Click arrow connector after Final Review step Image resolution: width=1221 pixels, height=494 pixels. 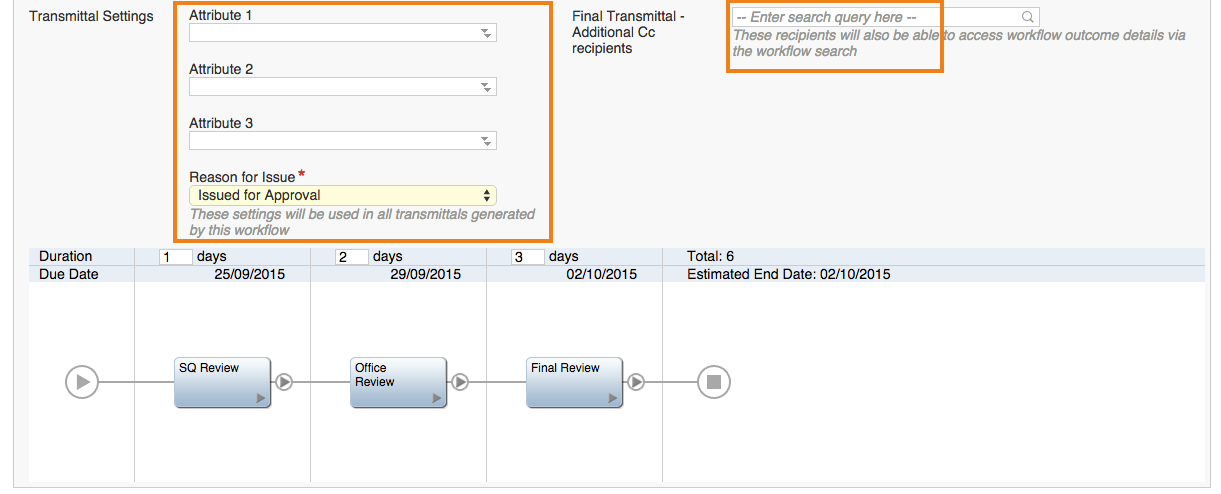[x=636, y=382]
